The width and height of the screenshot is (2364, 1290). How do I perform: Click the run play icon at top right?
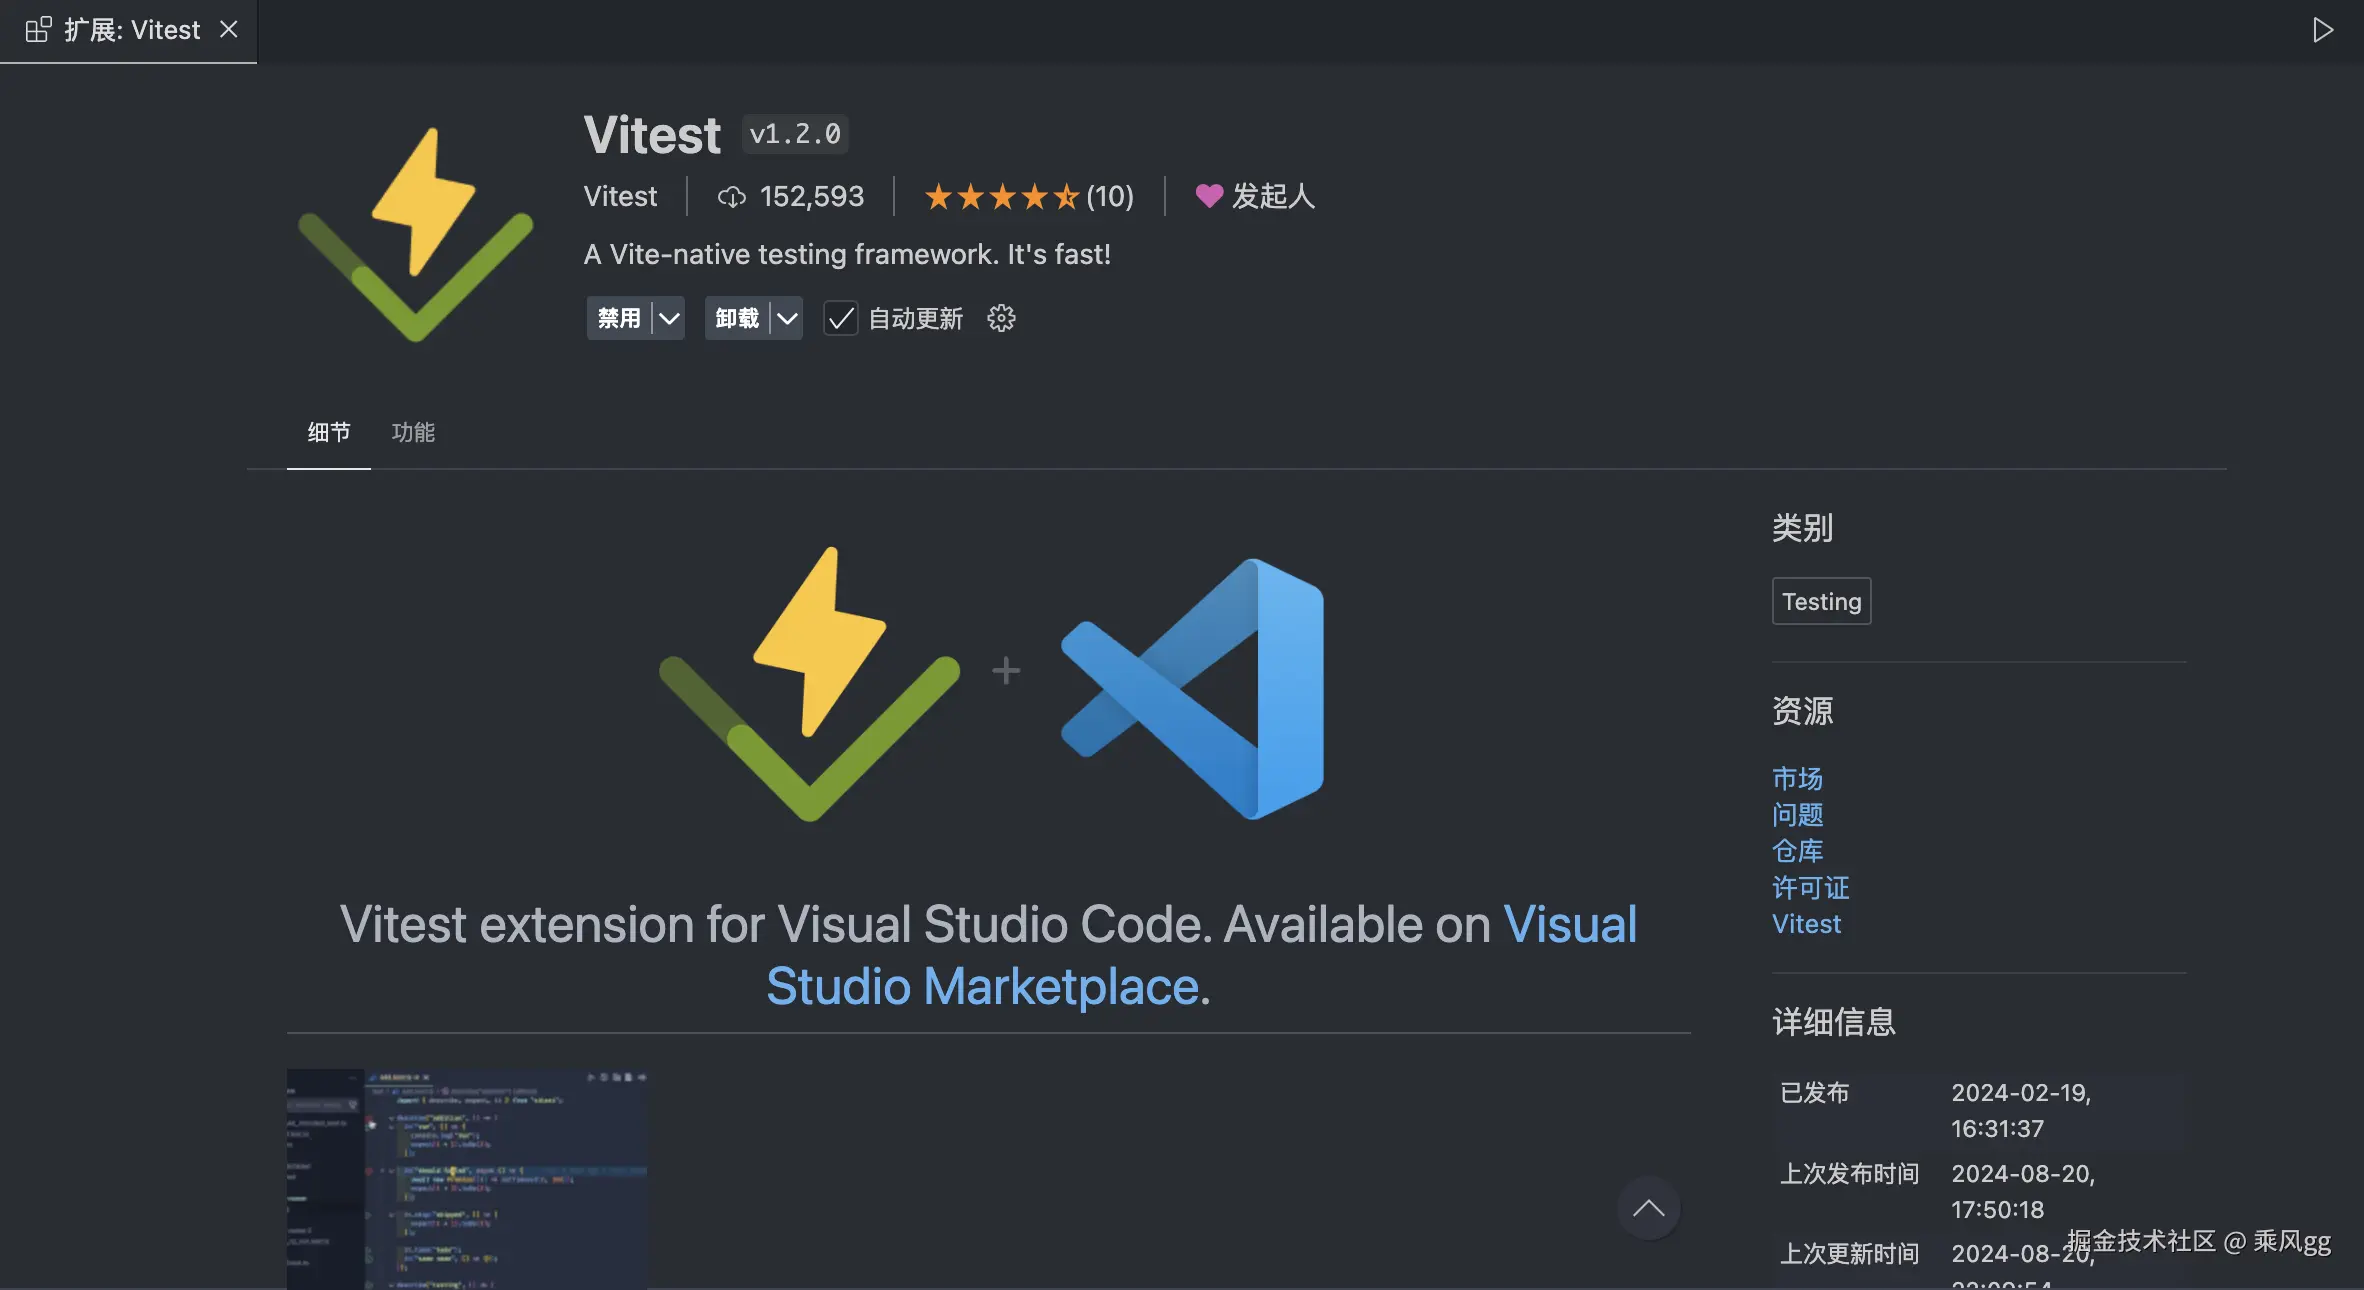[2322, 30]
